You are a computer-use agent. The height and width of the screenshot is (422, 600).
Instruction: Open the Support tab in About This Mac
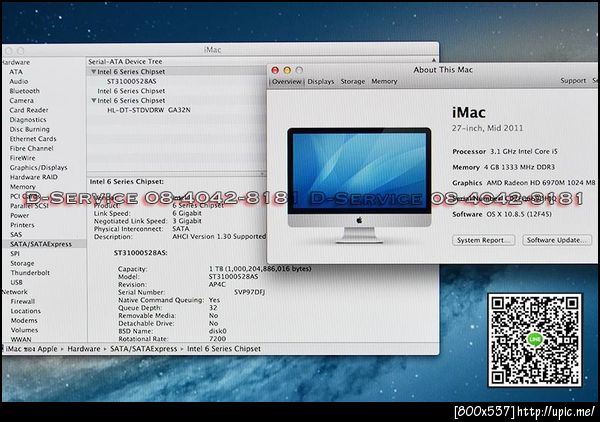[x=573, y=81]
